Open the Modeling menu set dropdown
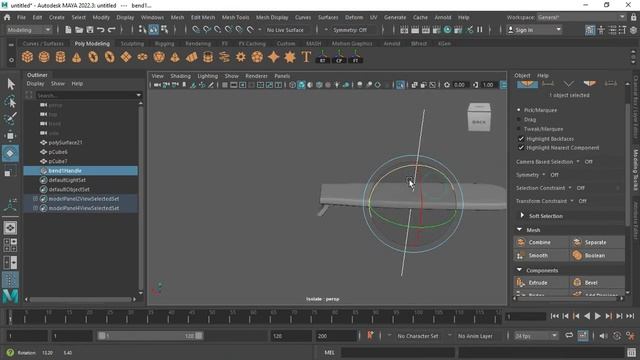This screenshot has width=640, height=360. tap(29, 30)
